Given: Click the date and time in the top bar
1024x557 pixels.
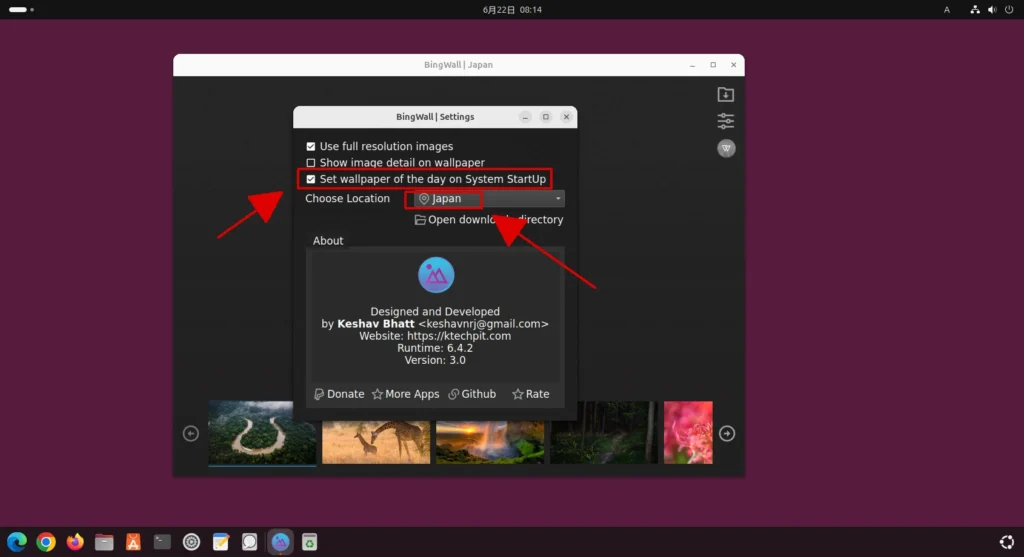Looking at the screenshot, I should click(512, 10).
